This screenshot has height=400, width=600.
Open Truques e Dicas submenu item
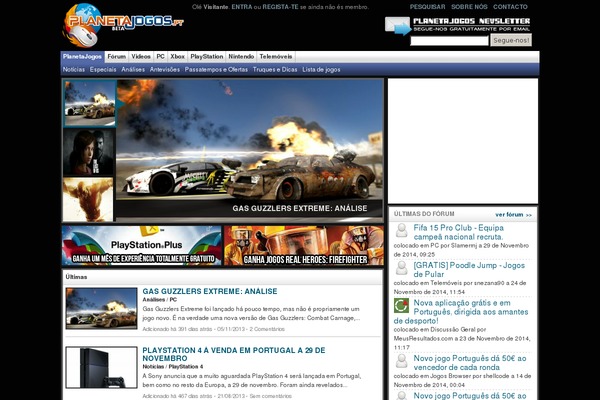(275, 70)
